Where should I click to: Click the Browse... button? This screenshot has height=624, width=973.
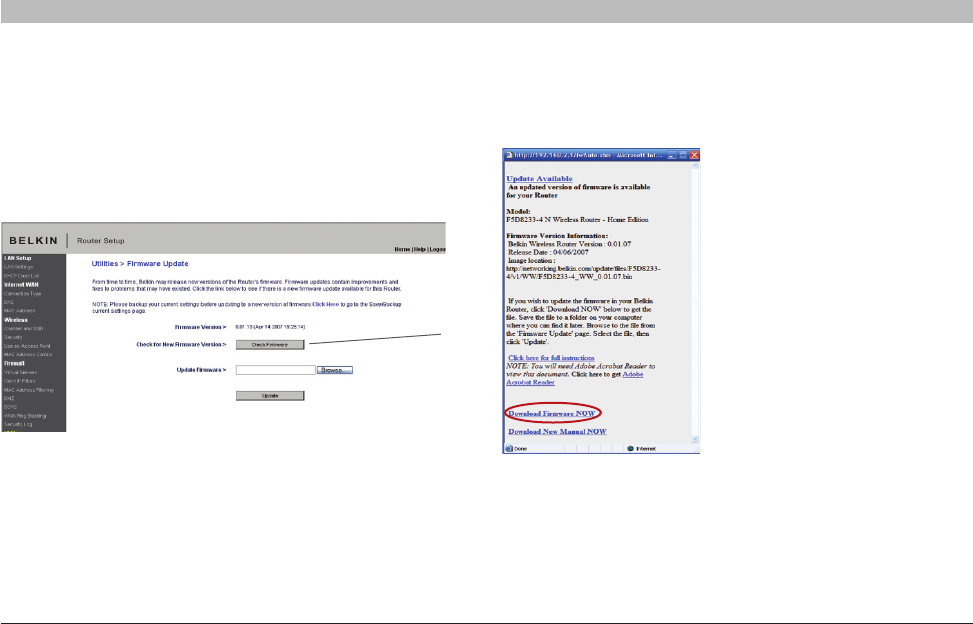[335, 370]
